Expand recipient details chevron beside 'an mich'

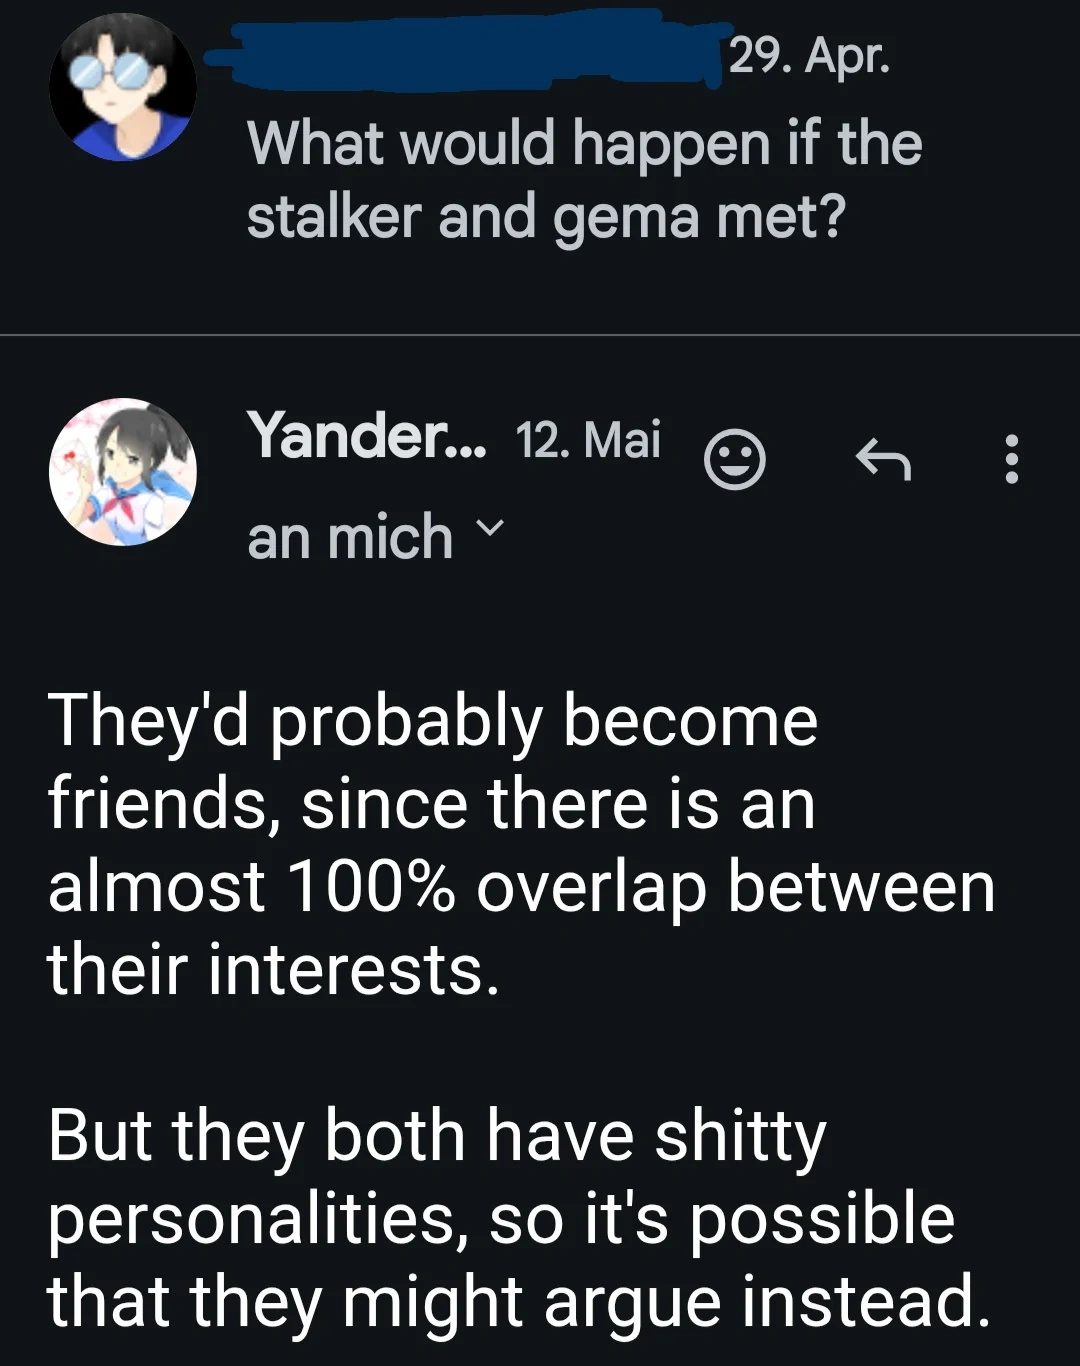point(489,527)
